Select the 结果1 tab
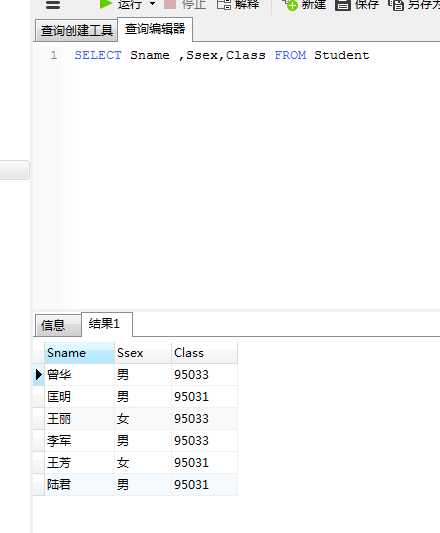This screenshot has height=533, width=440. click(107, 324)
